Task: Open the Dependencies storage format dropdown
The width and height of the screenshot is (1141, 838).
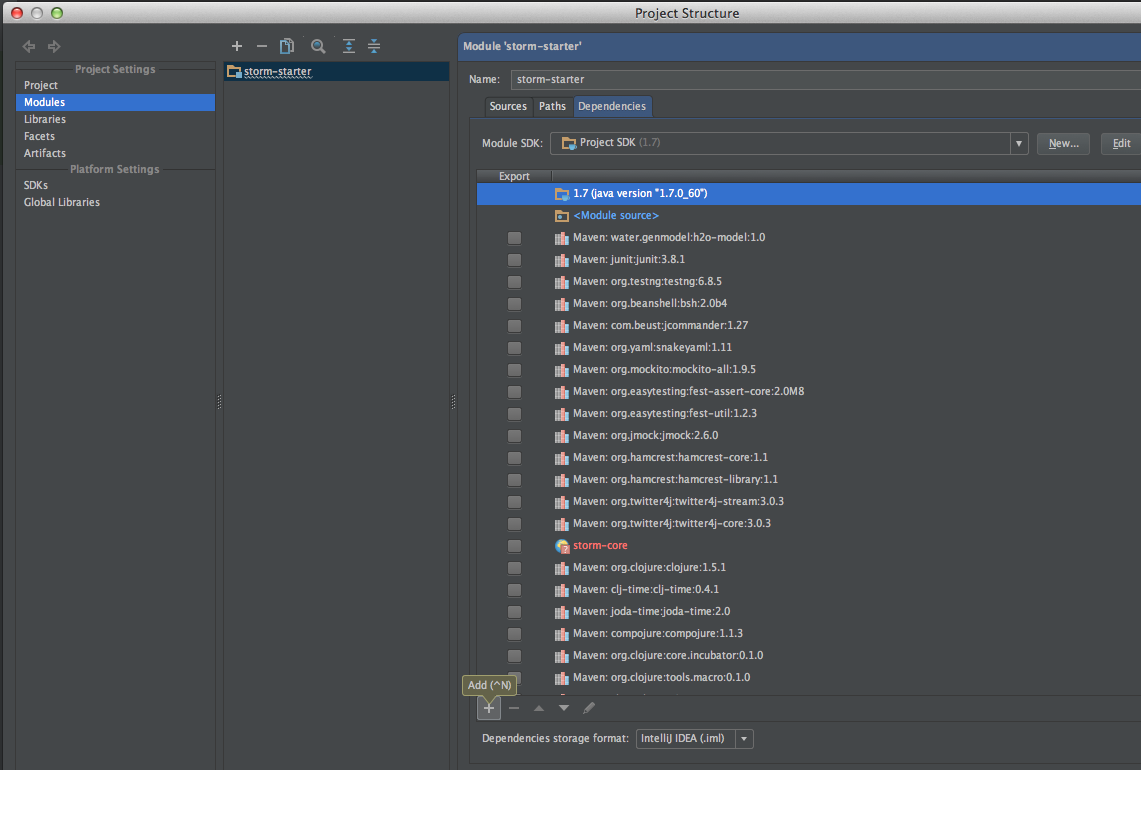Action: tap(744, 739)
